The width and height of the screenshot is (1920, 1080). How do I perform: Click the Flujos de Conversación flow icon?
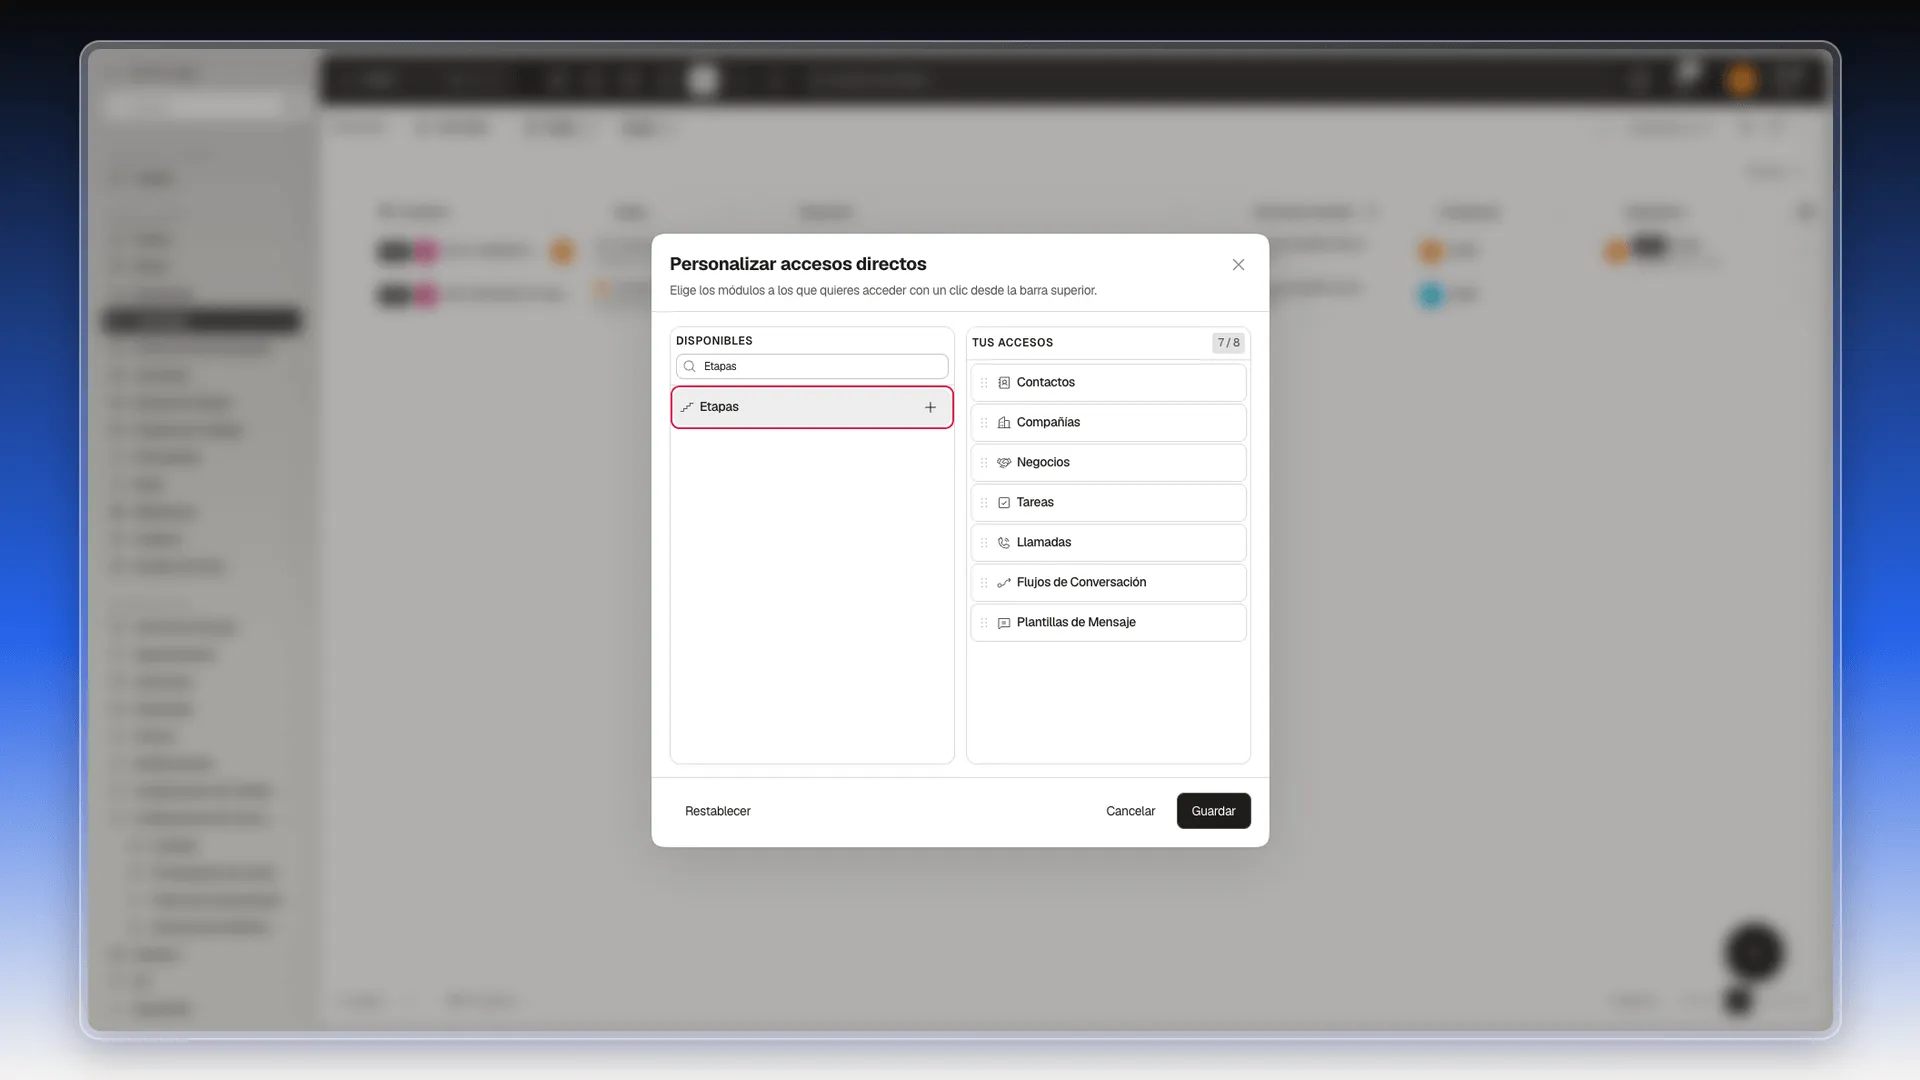1004,582
